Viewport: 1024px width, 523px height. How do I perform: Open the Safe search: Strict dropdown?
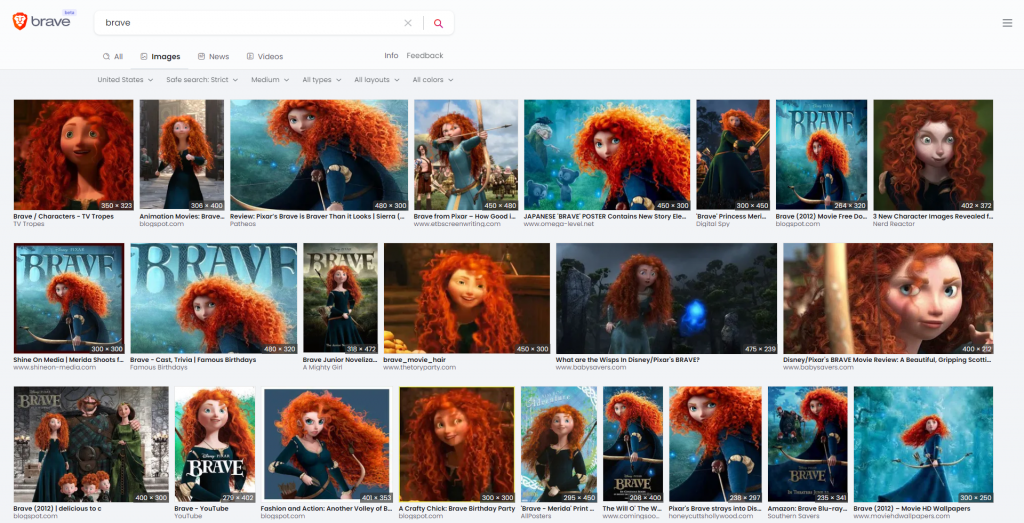[x=202, y=80]
